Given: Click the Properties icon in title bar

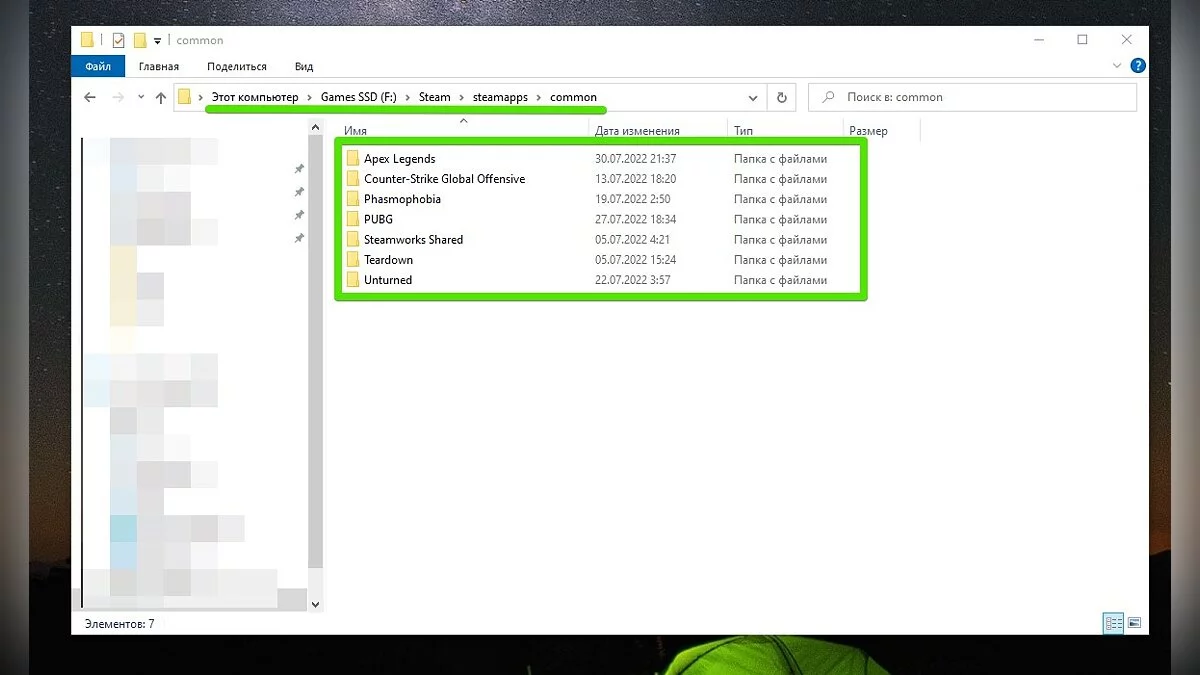Looking at the screenshot, I should pyautogui.click(x=118, y=40).
